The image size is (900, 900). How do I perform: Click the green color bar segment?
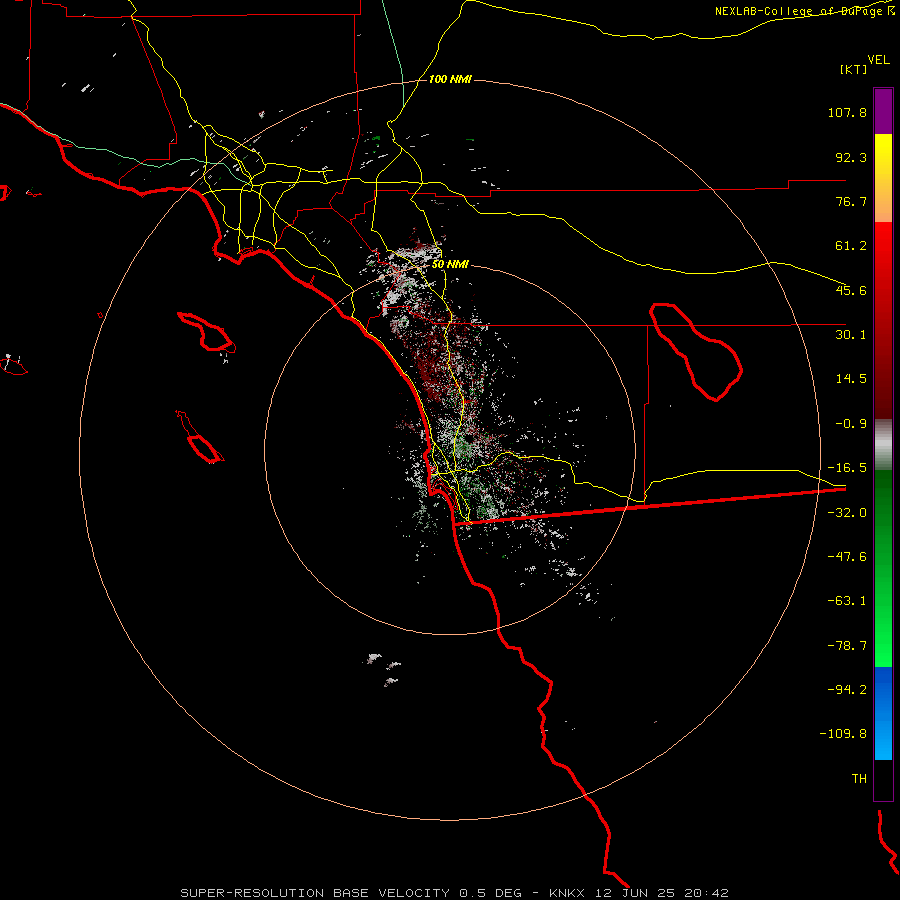(883, 569)
